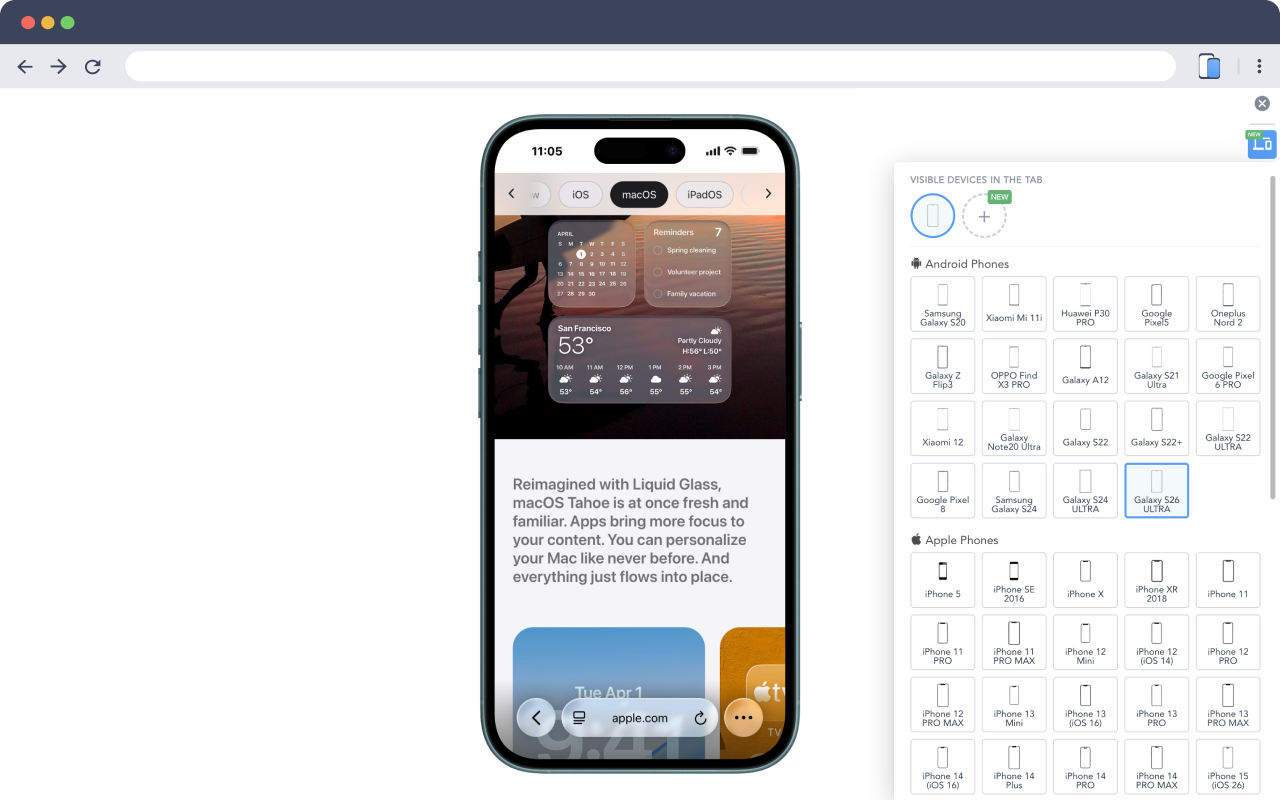Show more tabs with the right chevron
The image size is (1280, 800).
point(768,194)
